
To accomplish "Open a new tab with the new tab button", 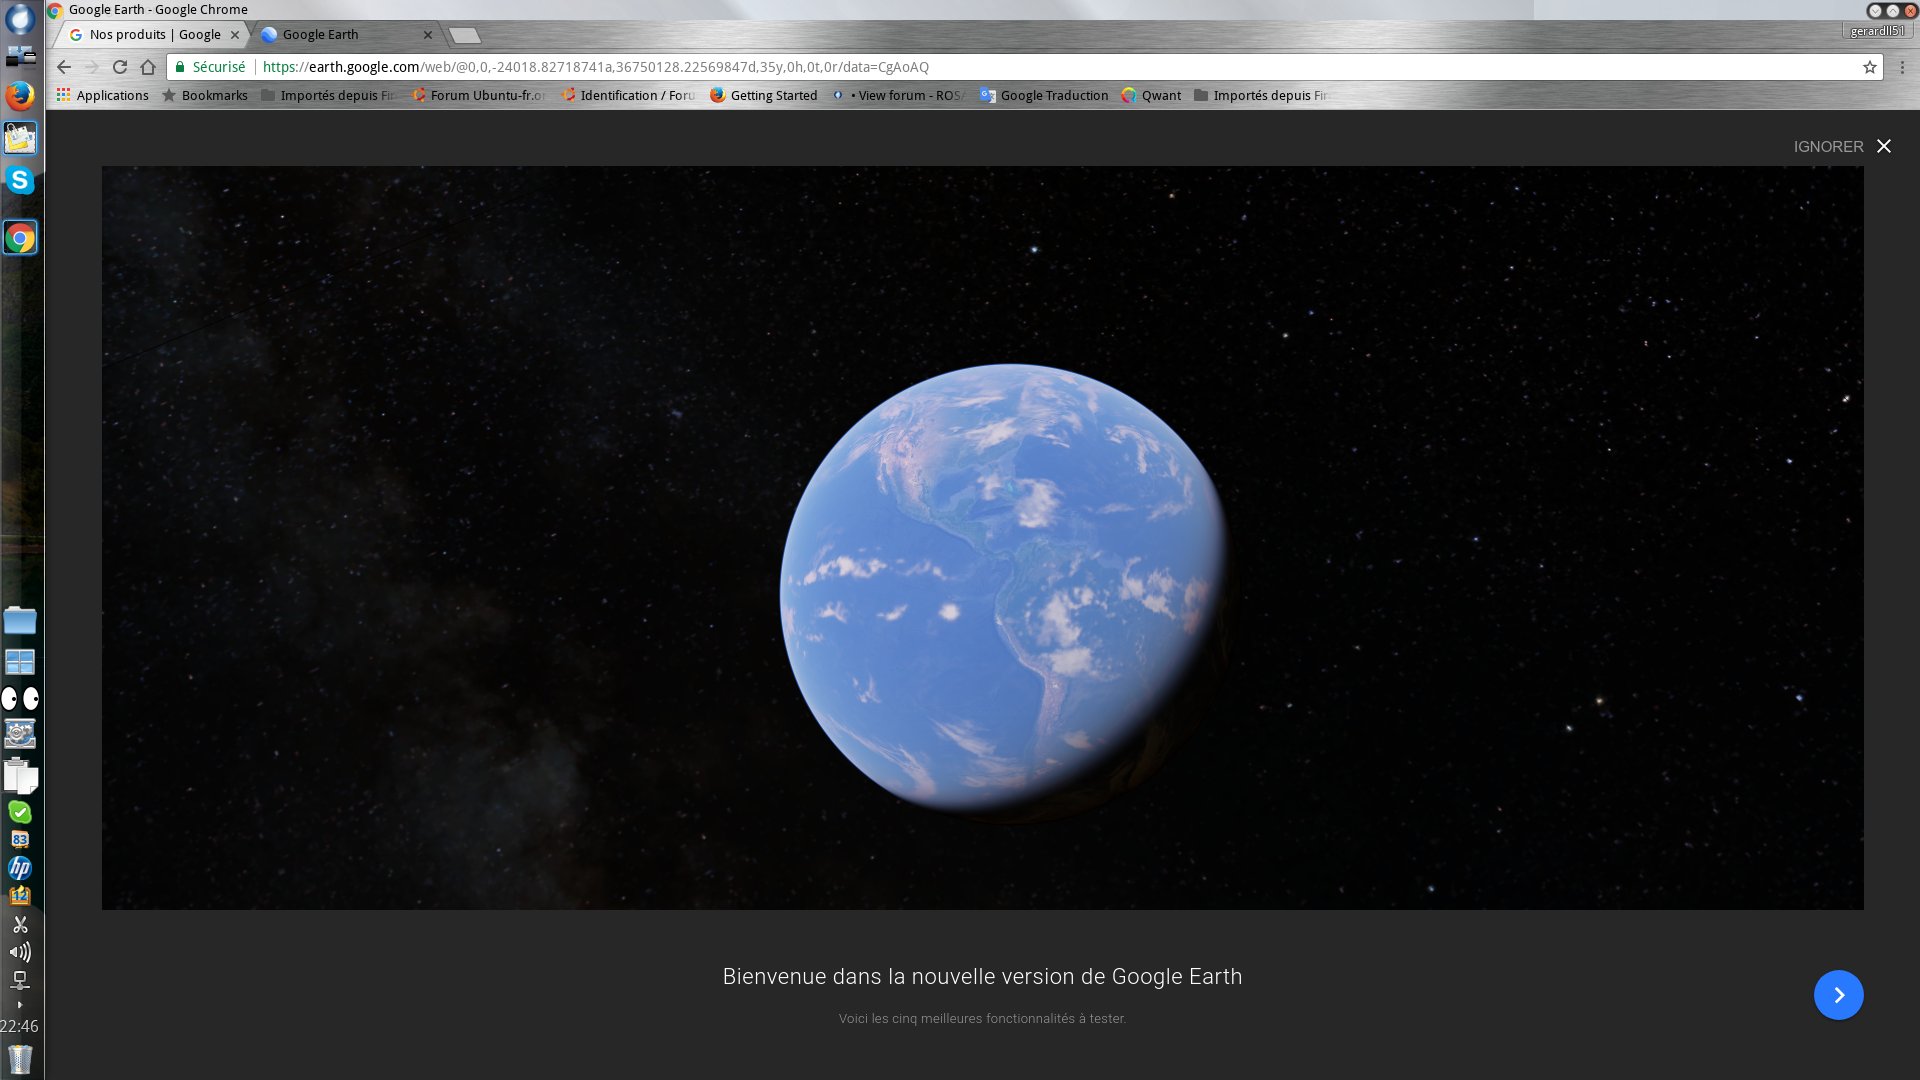I will click(465, 36).
